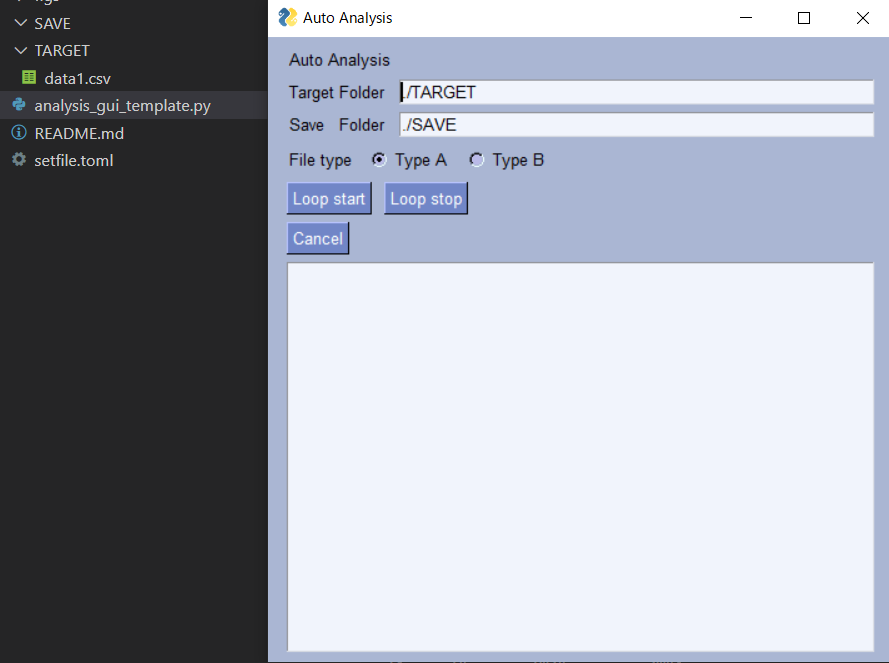Collapse the TARGET folder in the explorer

pos(22,50)
